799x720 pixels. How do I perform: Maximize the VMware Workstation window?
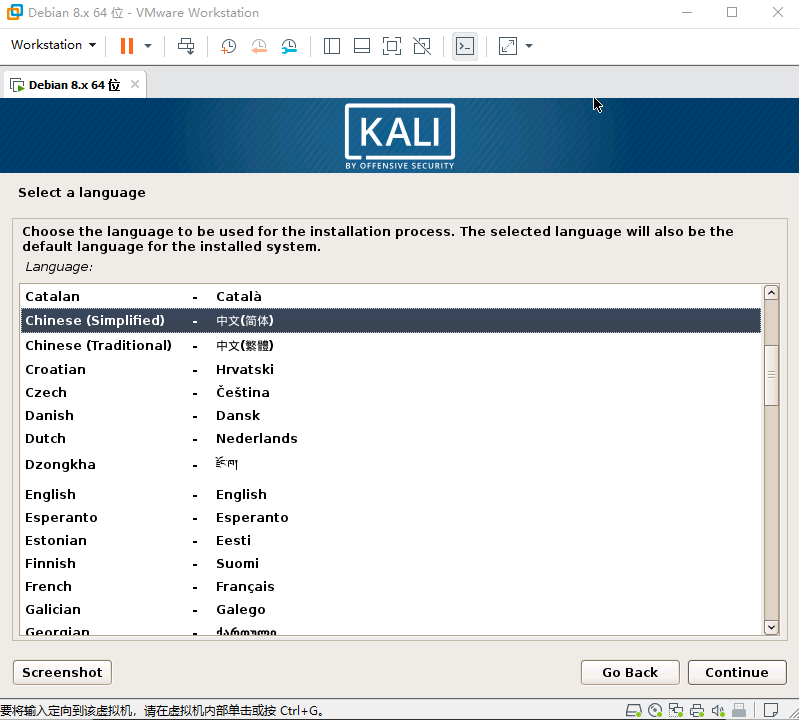click(x=732, y=12)
